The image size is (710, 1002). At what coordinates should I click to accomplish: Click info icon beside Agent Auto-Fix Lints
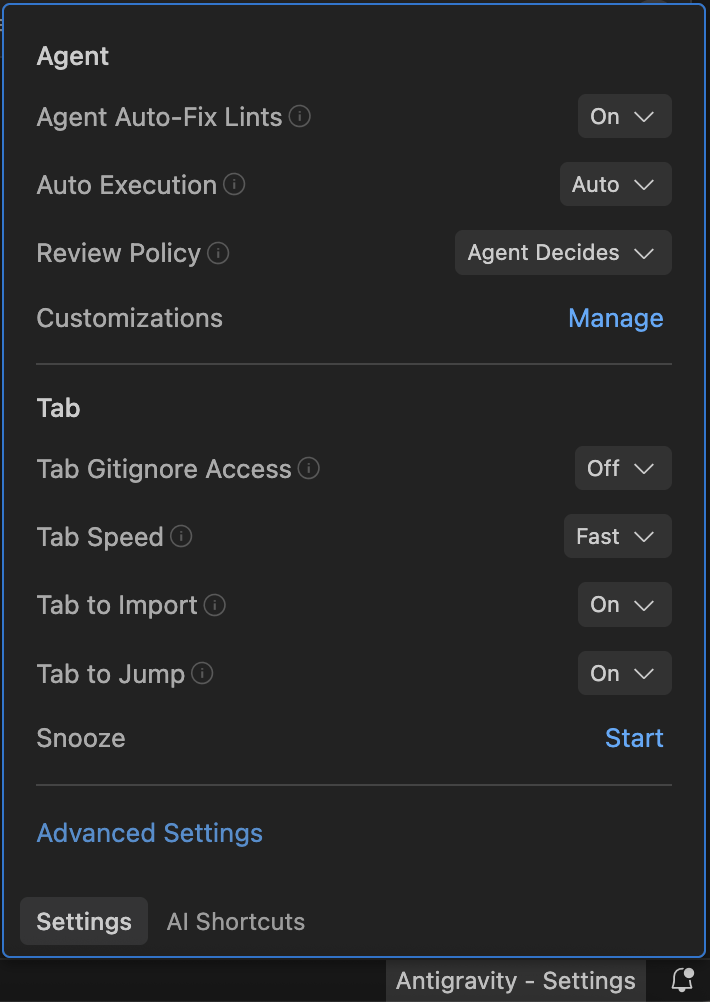coord(300,117)
